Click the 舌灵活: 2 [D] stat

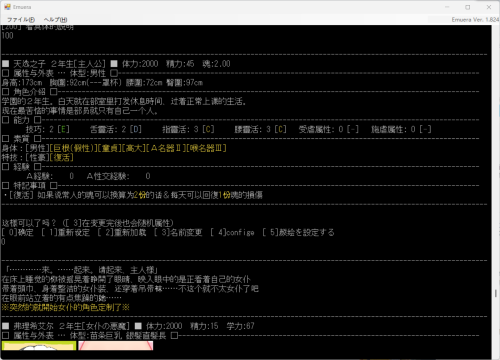click(x=116, y=129)
